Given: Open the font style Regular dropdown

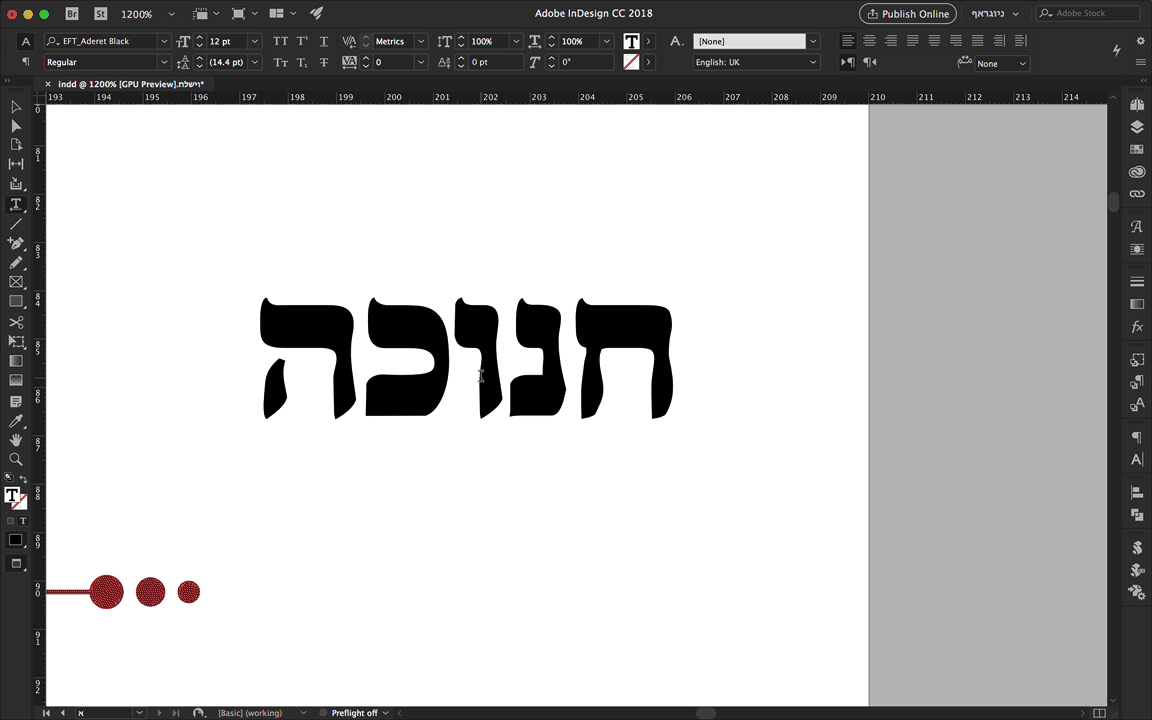Looking at the screenshot, I should point(165,62).
